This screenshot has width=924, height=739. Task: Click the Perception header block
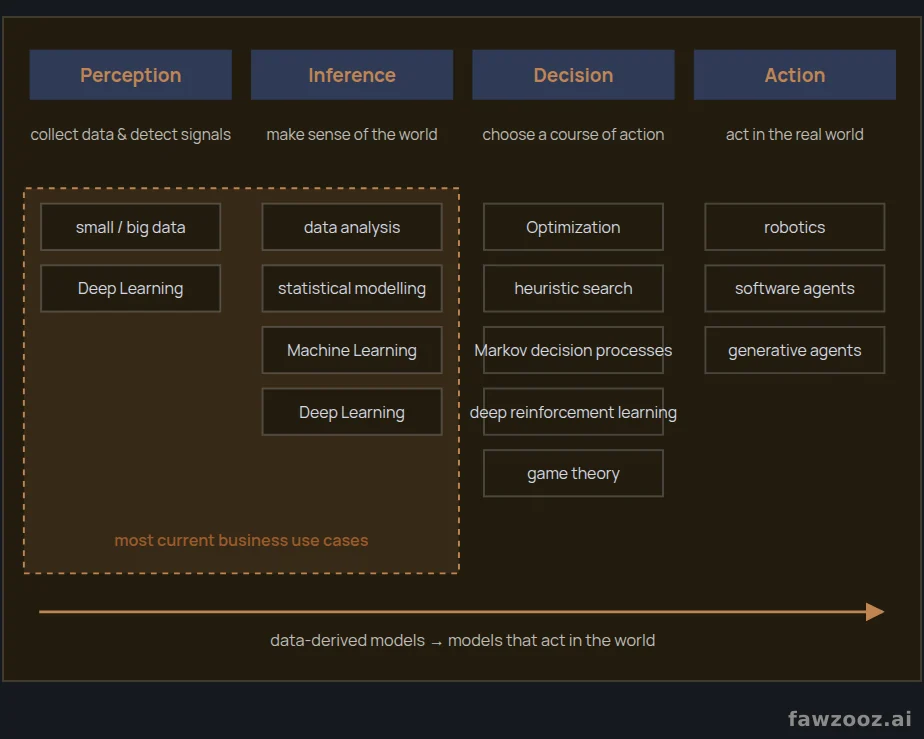pos(131,75)
